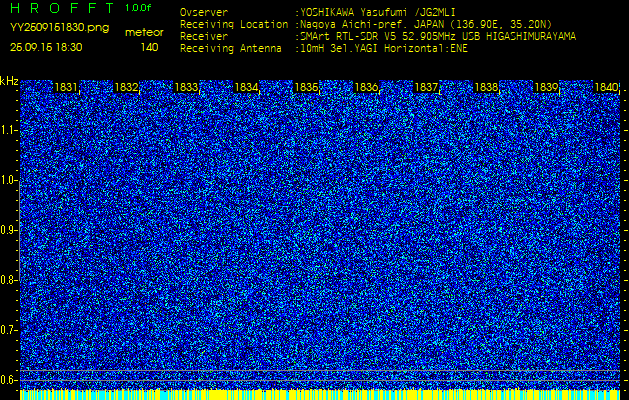
Task: Click the meteor count value 140
Action: pyautogui.click(x=149, y=47)
